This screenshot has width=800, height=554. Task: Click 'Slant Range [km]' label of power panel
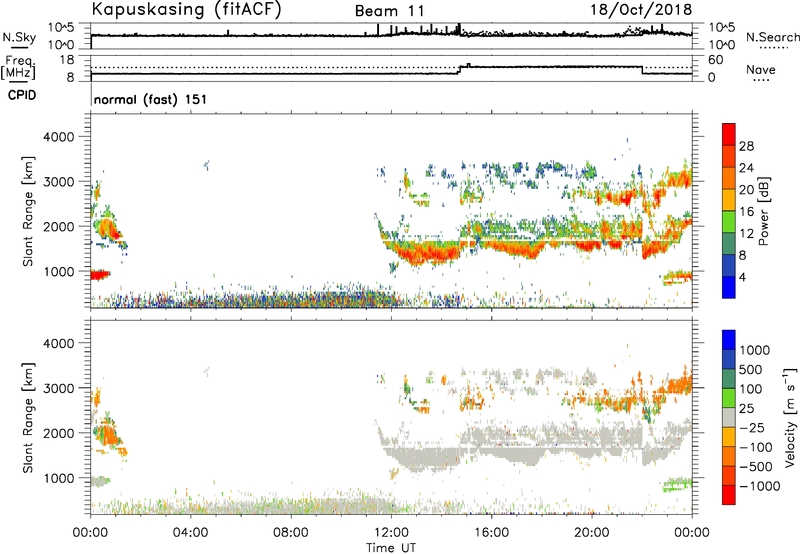click(29, 211)
